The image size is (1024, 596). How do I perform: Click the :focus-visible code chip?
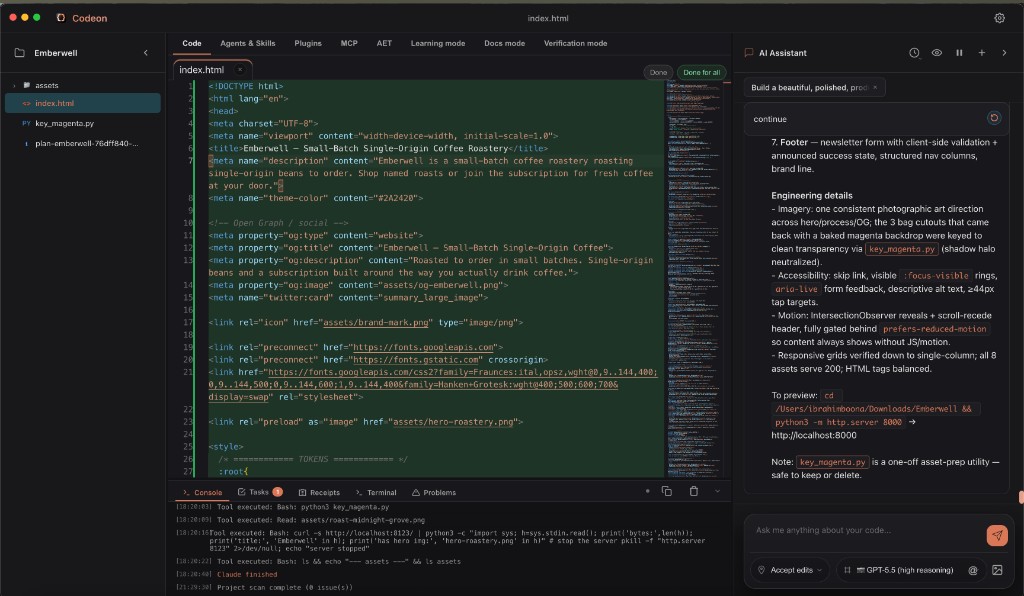point(936,275)
